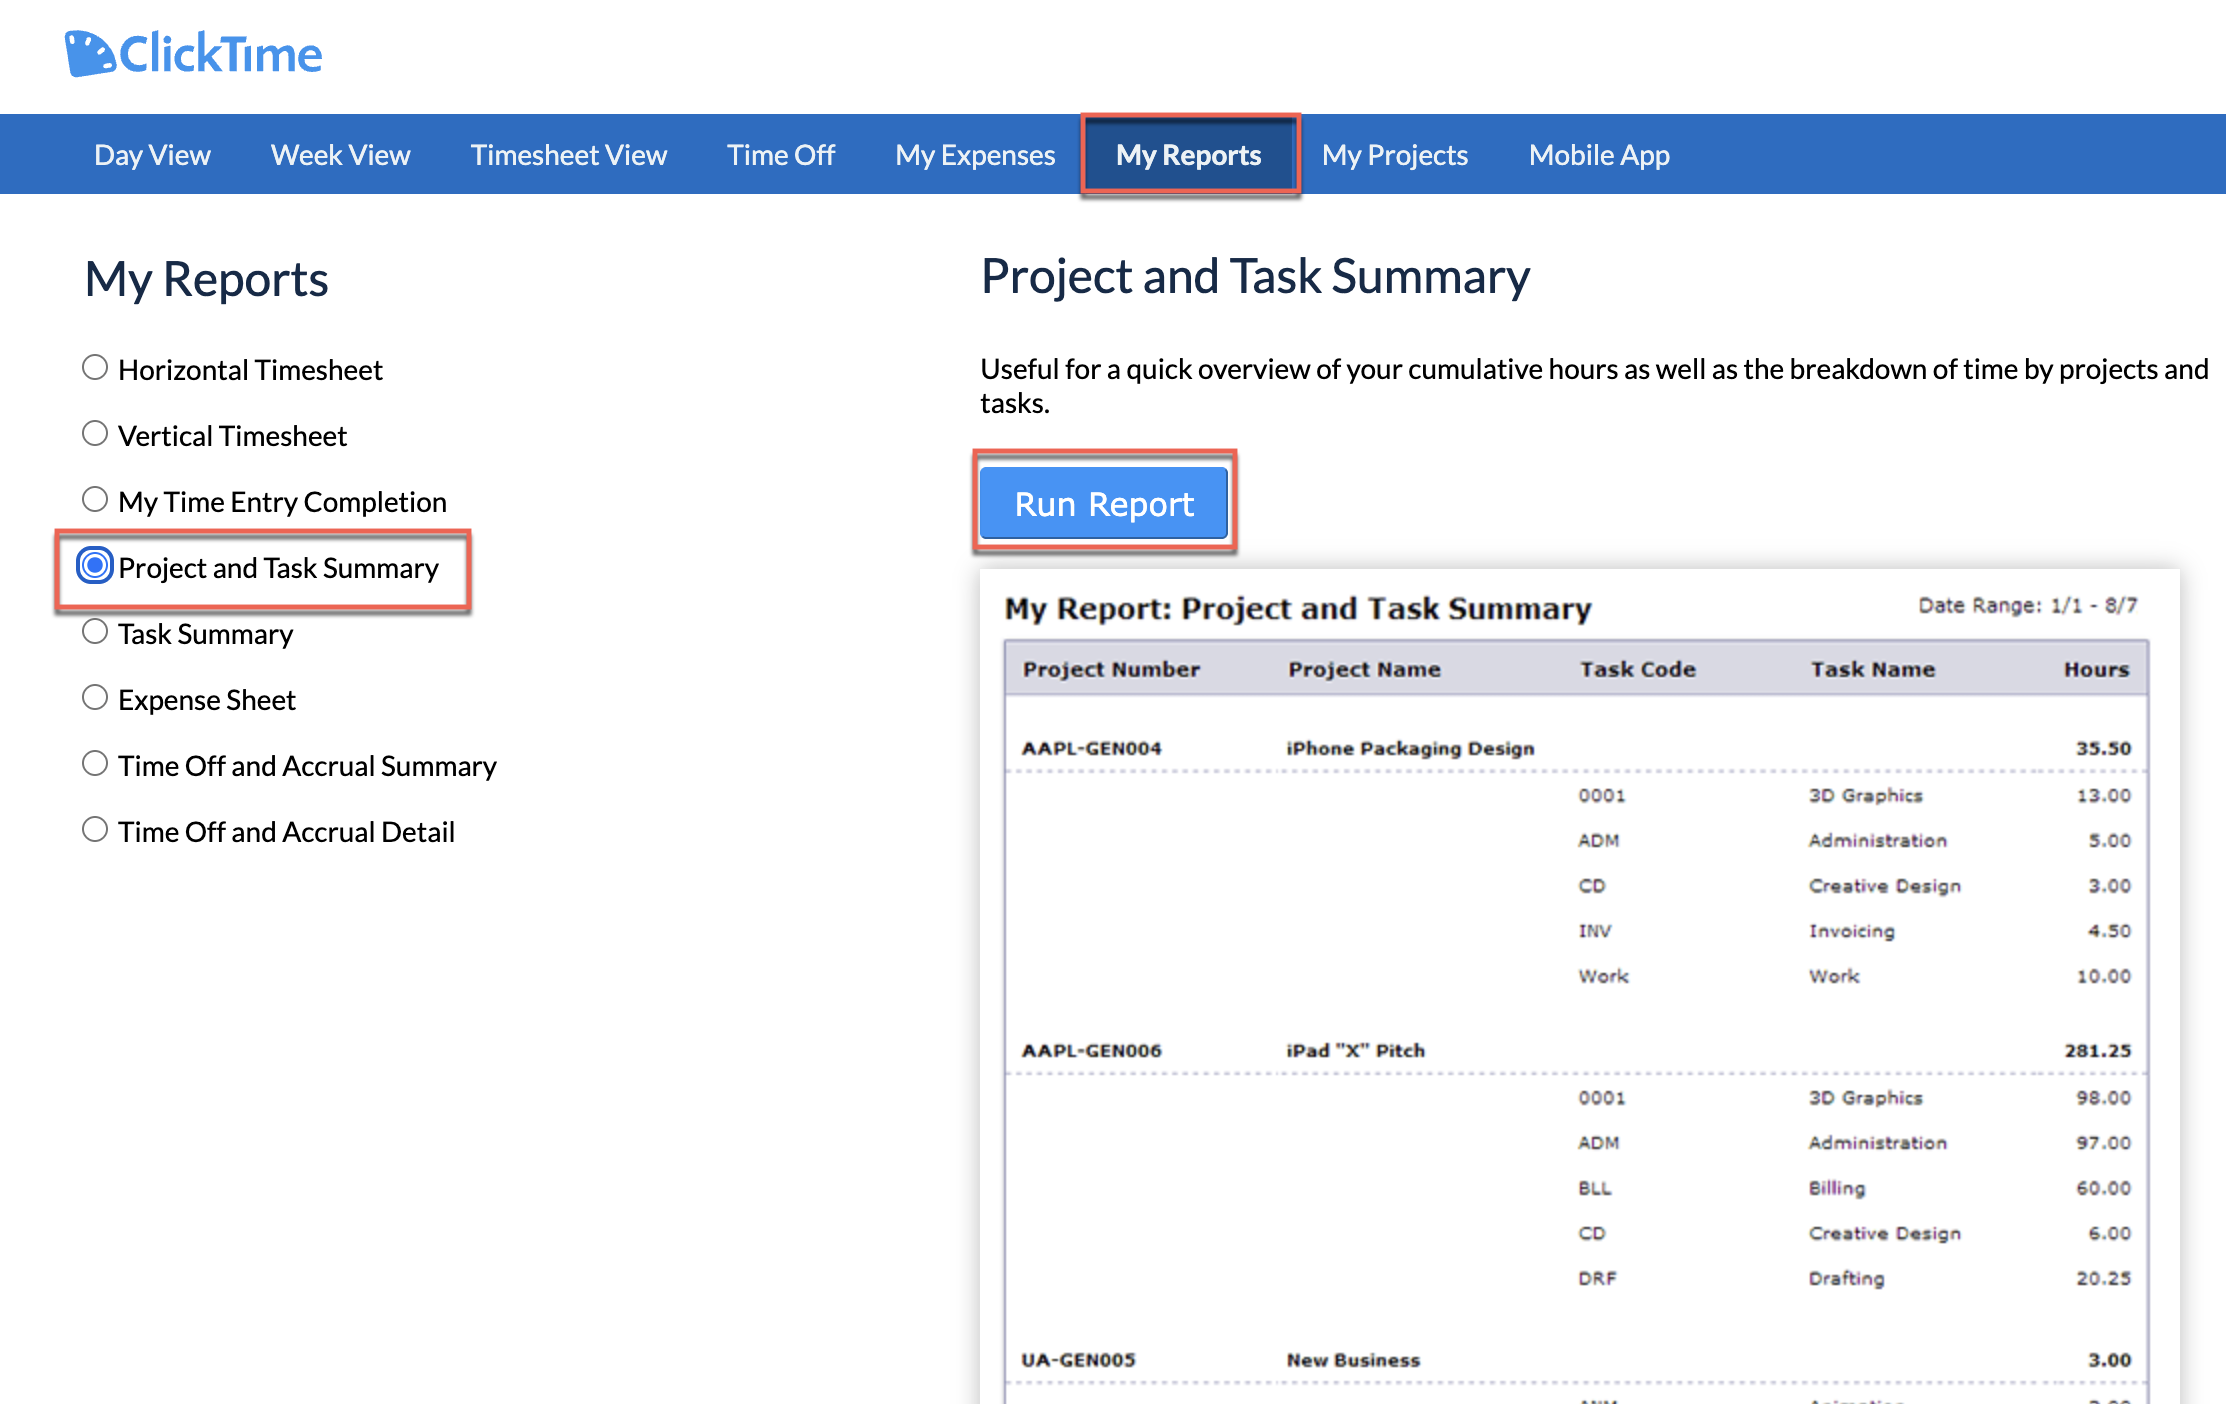
Task: Go to the Mobile App tab
Action: pyautogui.click(x=1599, y=155)
